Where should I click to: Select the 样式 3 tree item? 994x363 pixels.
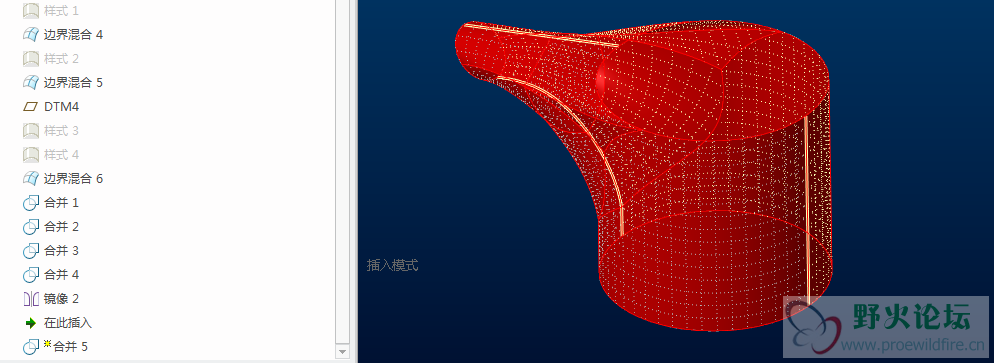(x=61, y=131)
